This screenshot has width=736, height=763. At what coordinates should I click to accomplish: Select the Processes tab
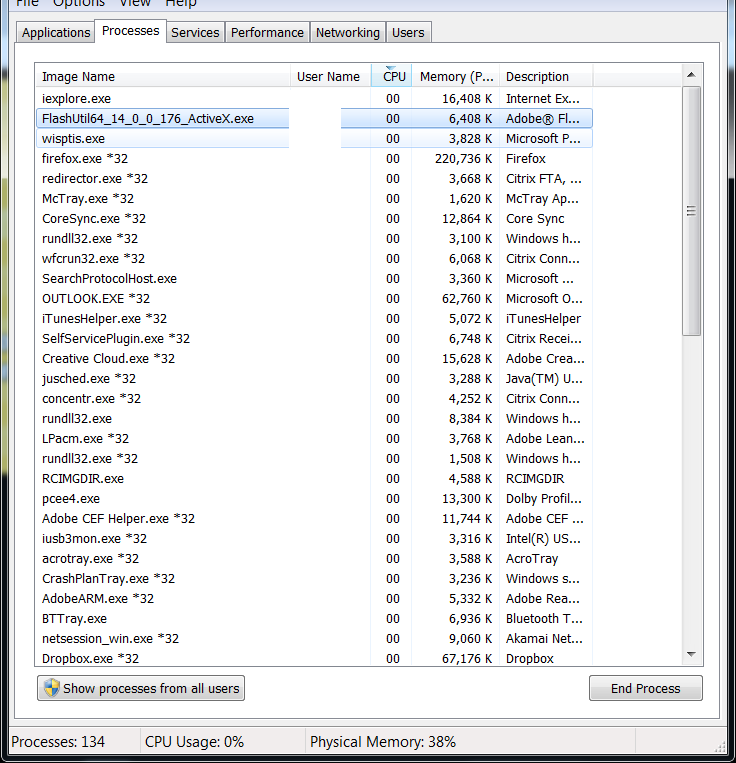pos(130,31)
